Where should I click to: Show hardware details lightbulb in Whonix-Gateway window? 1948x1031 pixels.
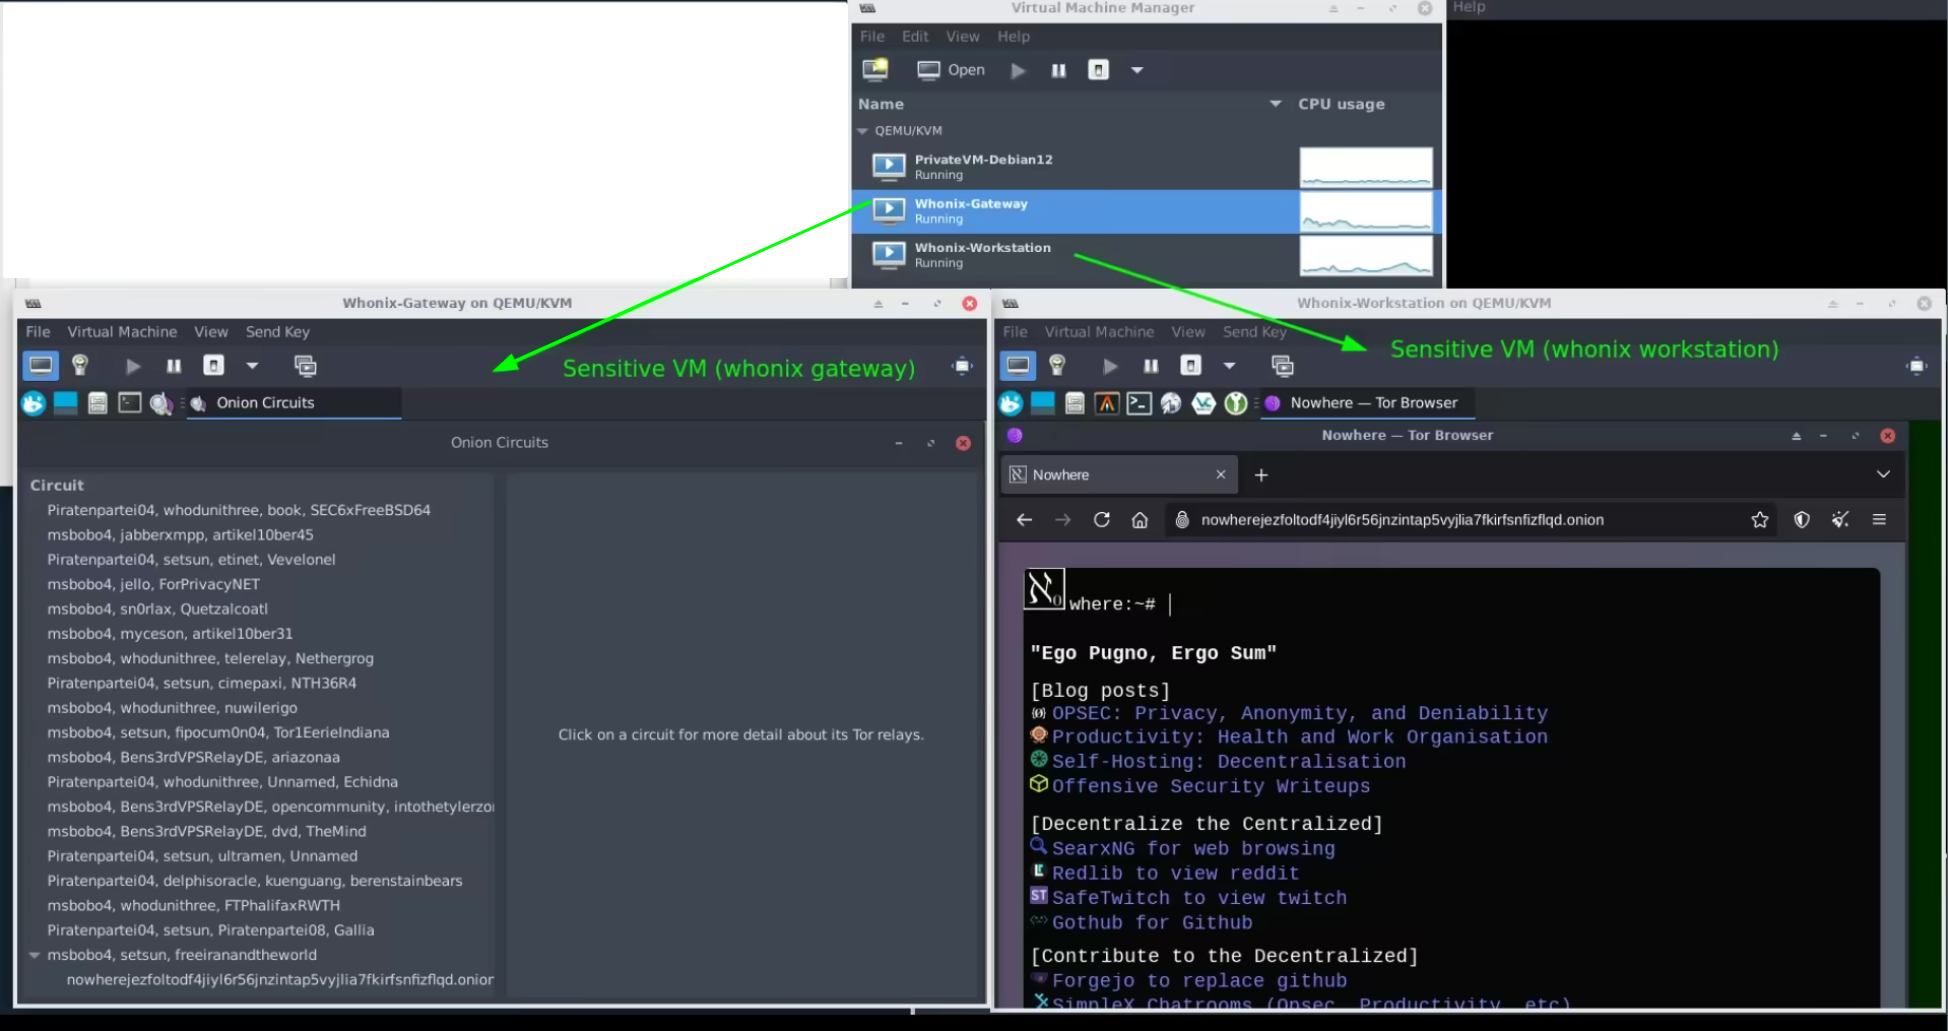coord(80,366)
